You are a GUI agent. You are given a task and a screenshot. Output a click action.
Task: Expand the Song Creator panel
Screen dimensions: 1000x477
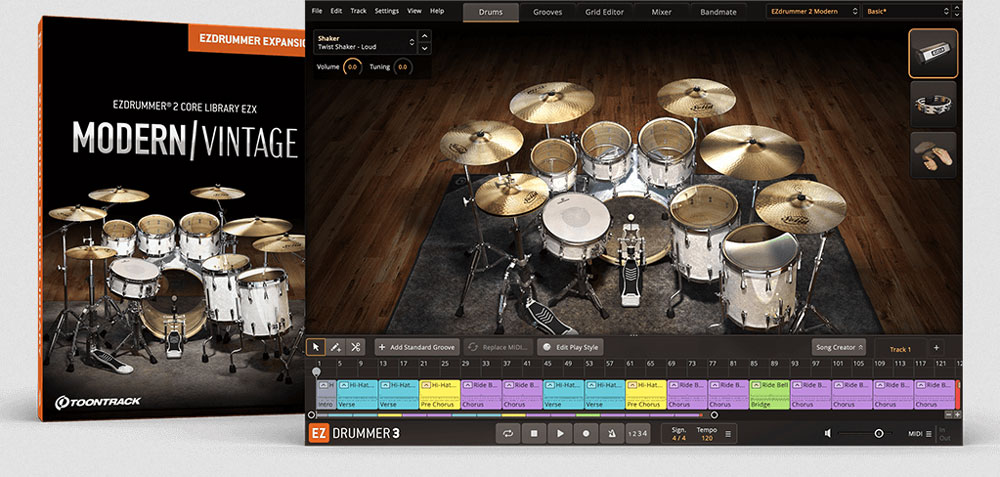[839, 347]
